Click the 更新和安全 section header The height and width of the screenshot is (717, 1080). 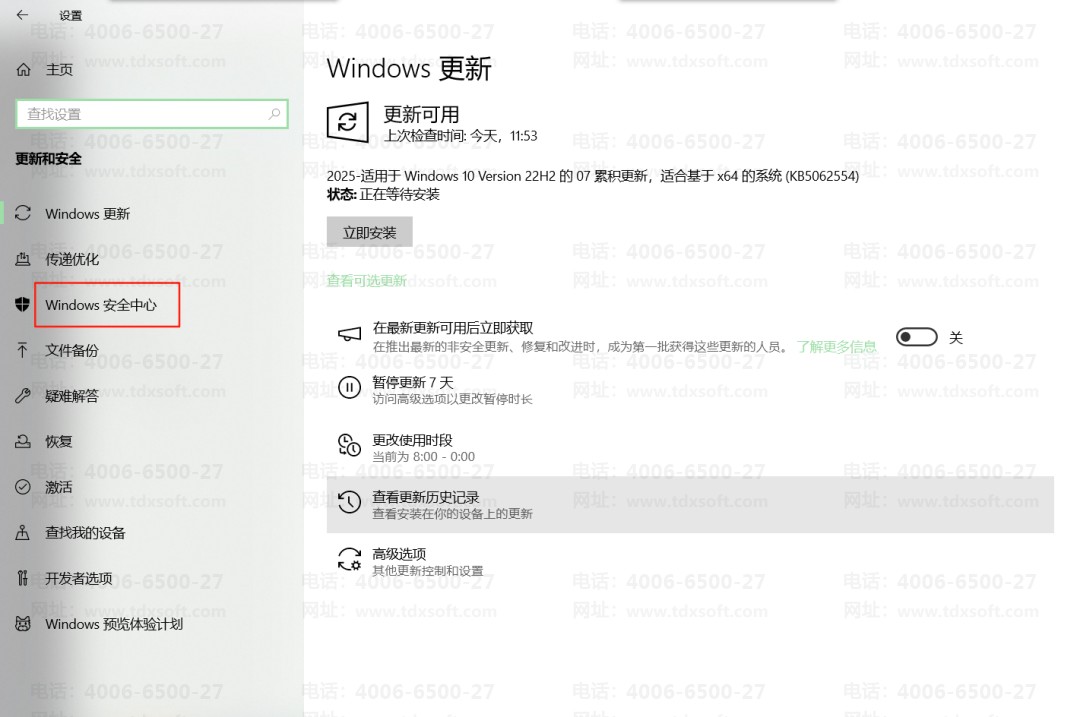tap(48, 159)
